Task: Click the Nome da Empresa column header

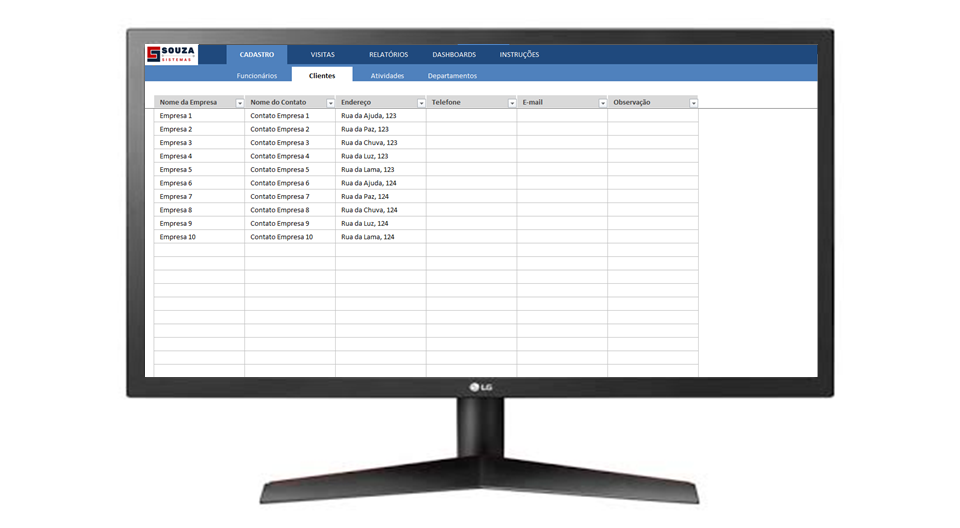Action: [199, 102]
